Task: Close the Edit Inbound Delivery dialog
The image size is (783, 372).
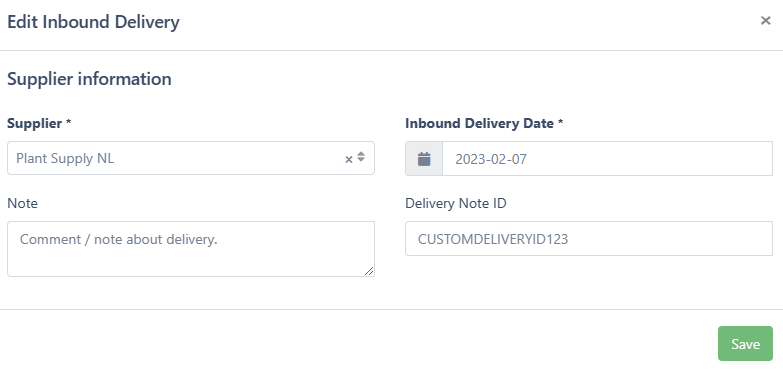Action: 765,20
